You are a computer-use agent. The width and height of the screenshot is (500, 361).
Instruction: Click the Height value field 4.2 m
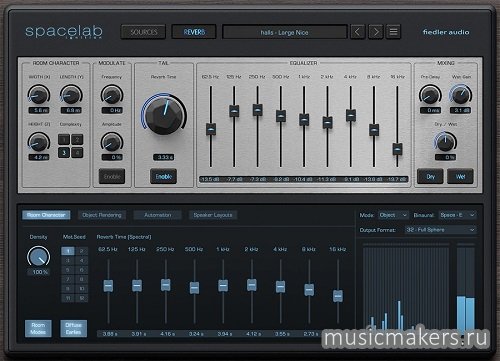pyautogui.click(x=39, y=157)
